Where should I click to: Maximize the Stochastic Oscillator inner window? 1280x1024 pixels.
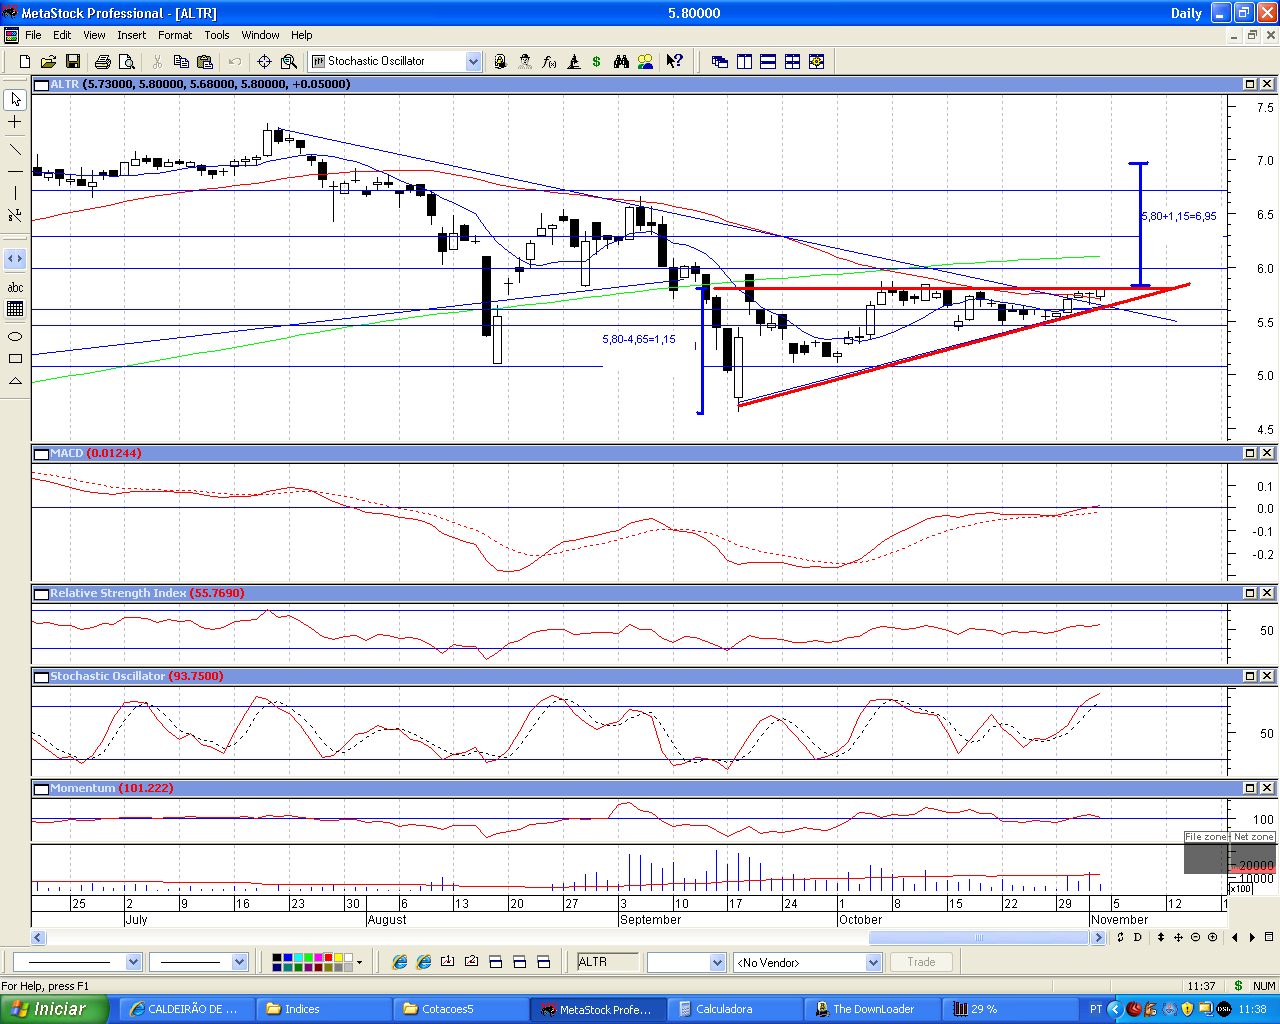click(x=1250, y=676)
